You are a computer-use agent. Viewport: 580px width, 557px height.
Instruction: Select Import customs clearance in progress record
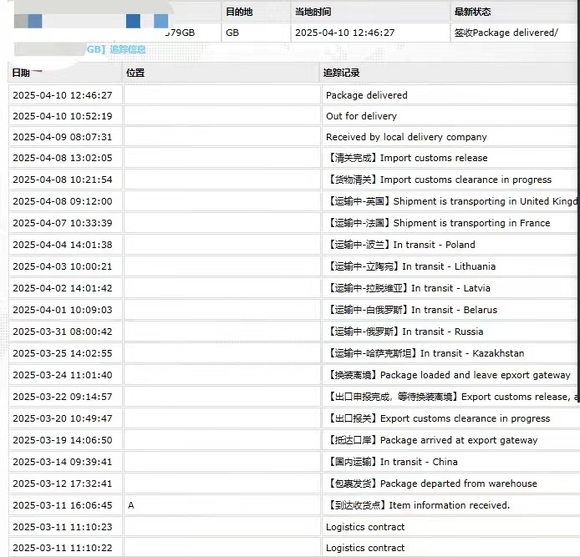439,179
